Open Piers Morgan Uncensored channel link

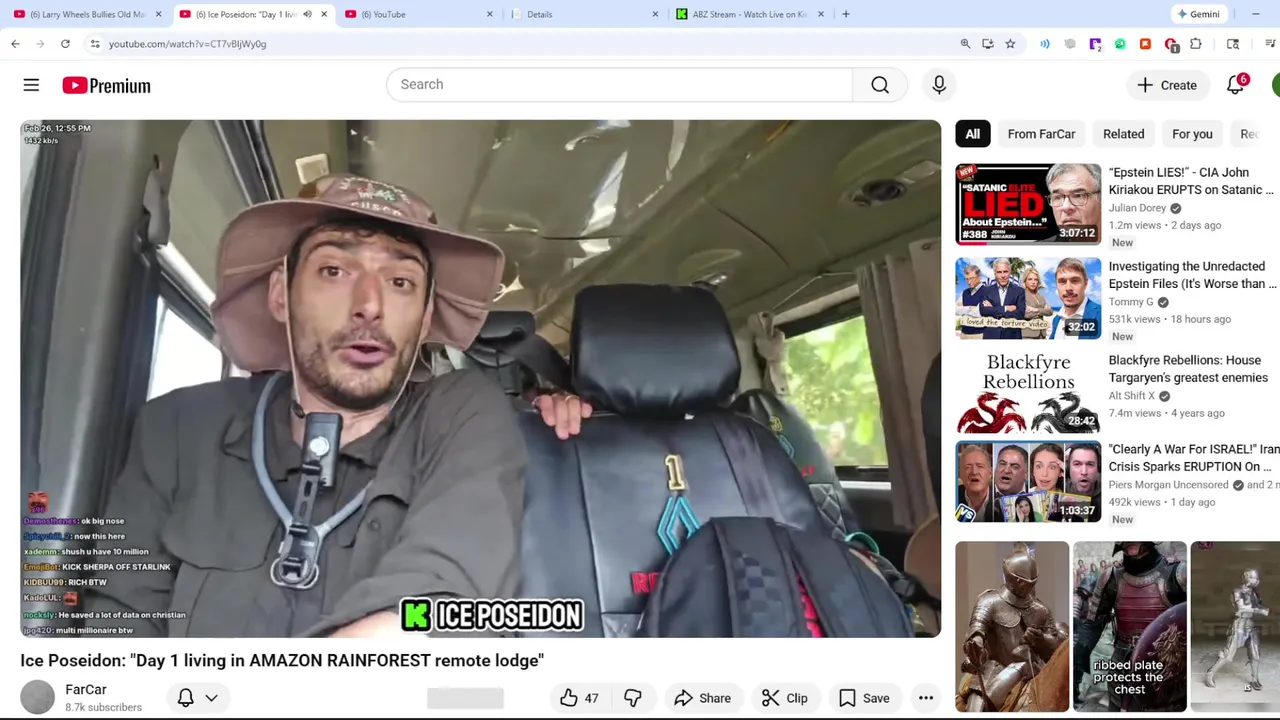(x=1168, y=485)
